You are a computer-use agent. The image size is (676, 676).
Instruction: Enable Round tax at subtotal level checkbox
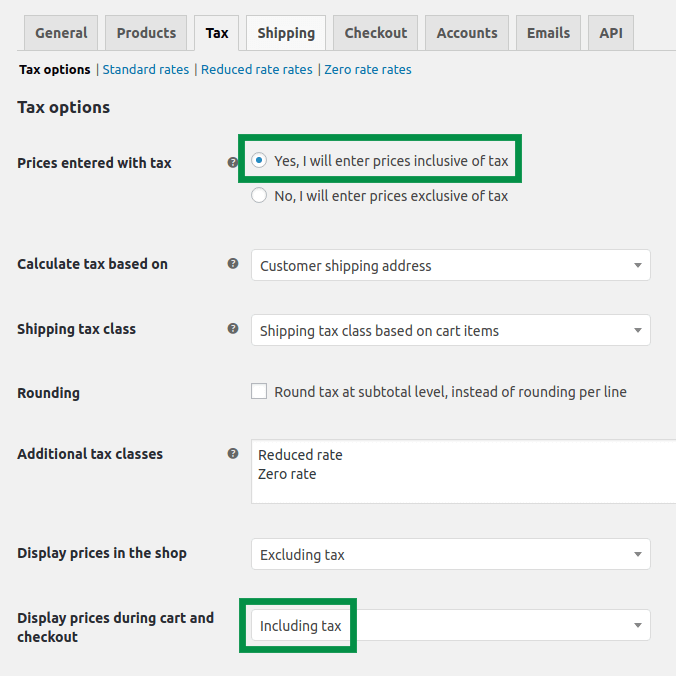(259, 391)
